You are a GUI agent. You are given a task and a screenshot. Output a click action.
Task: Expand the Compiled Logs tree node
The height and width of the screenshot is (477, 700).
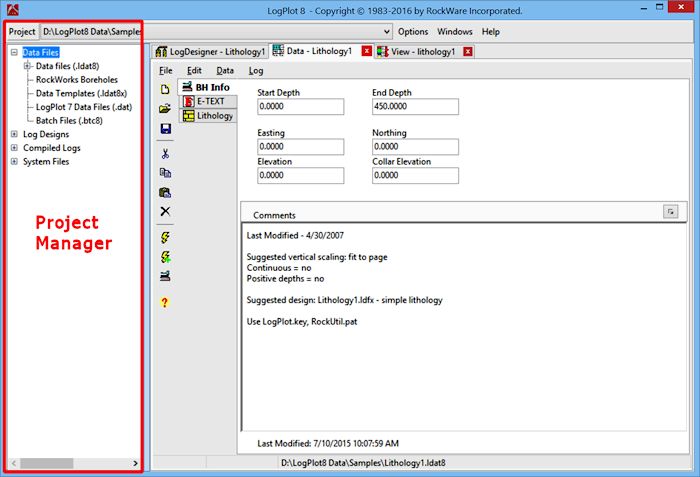click(x=14, y=148)
